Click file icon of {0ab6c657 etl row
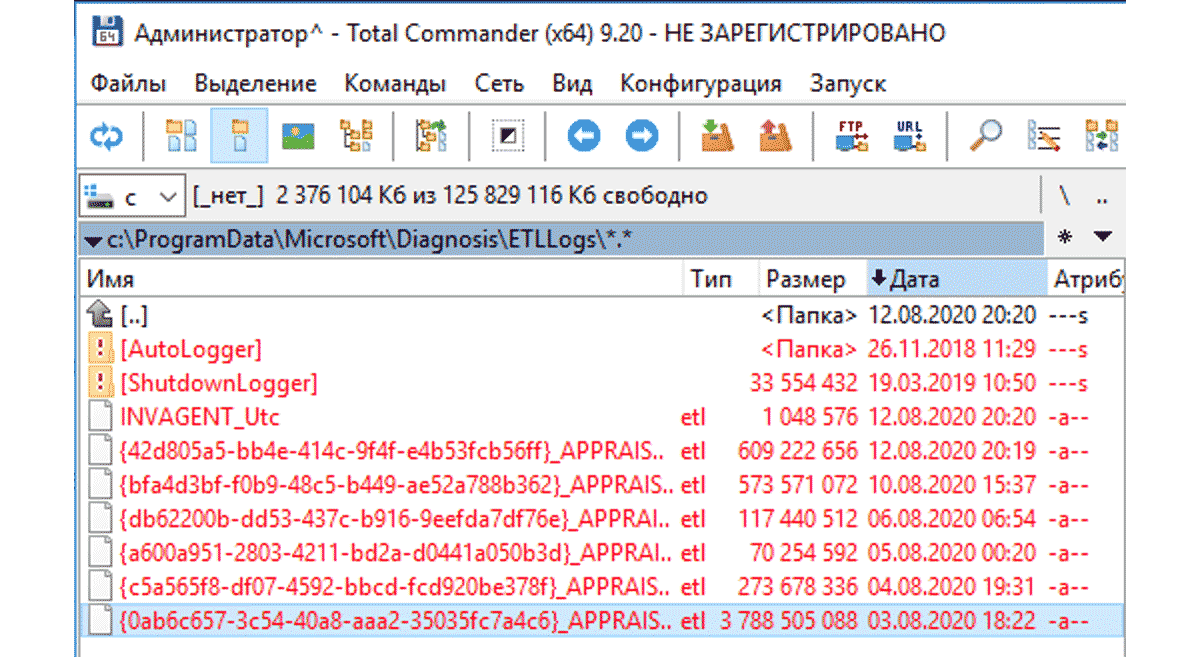 (x=99, y=620)
